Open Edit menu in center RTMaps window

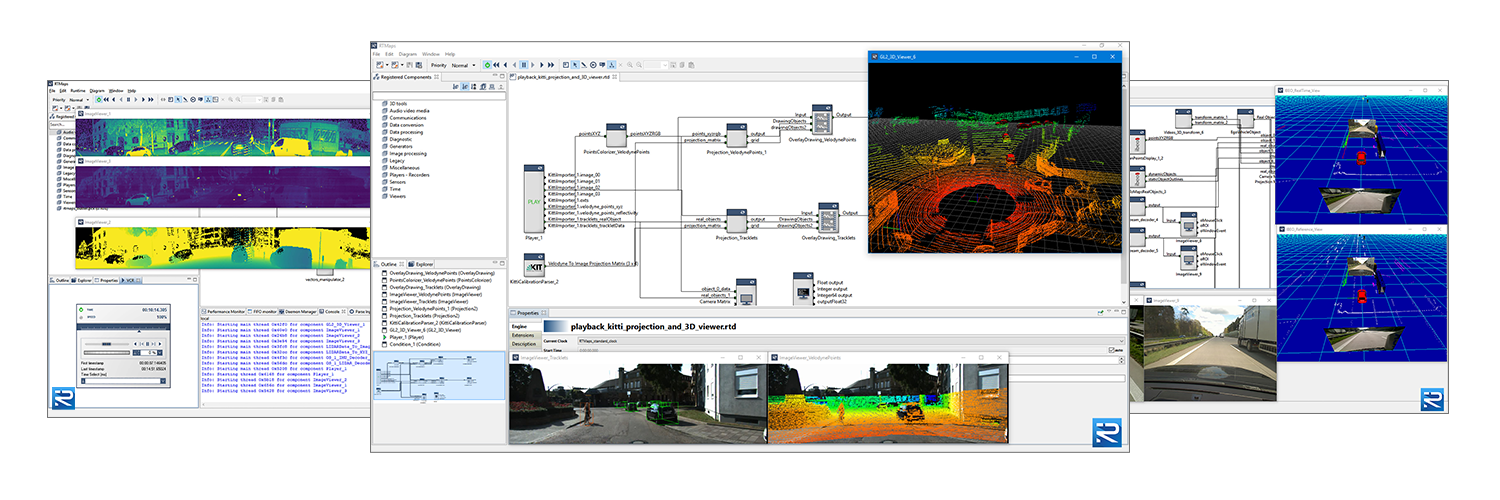[391, 54]
